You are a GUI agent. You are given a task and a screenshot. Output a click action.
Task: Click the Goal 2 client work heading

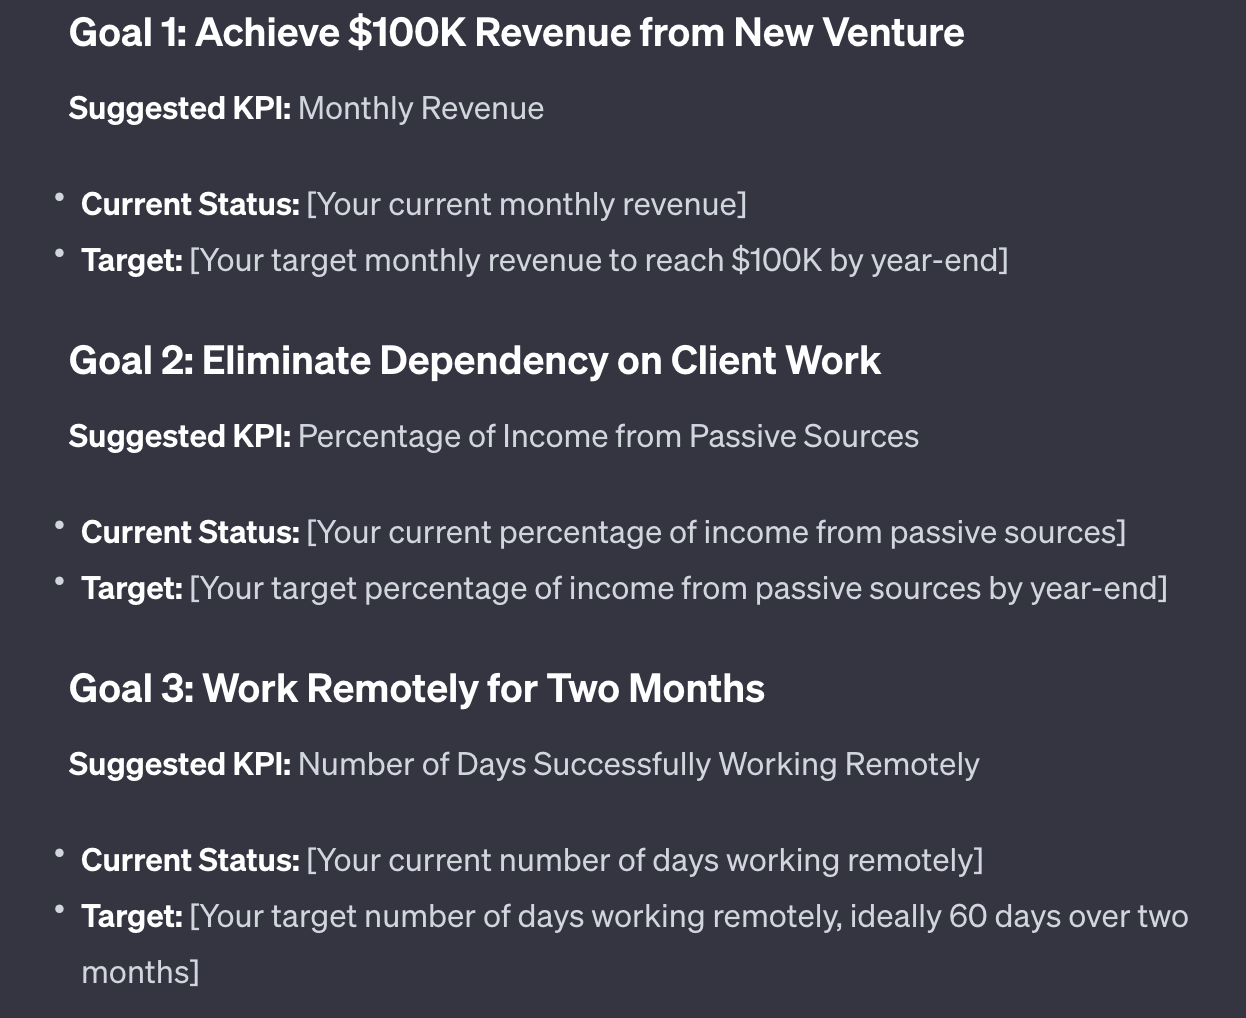pyautogui.click(x=474, y=361)
